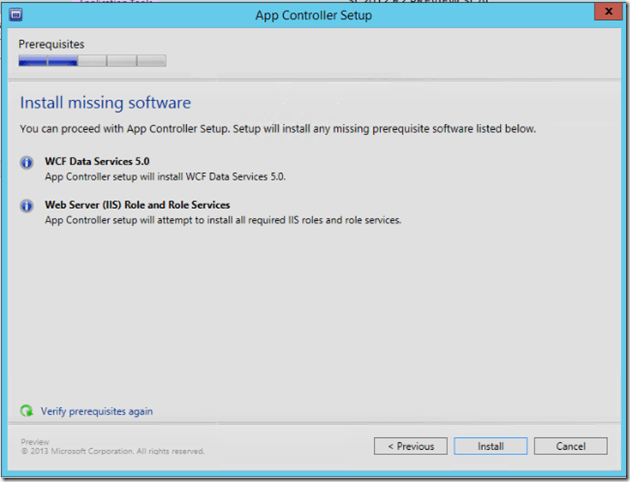630x482 pixels.
Task: Click the first filled Prerequisites progress segment
Action: (x=33, y=61)
